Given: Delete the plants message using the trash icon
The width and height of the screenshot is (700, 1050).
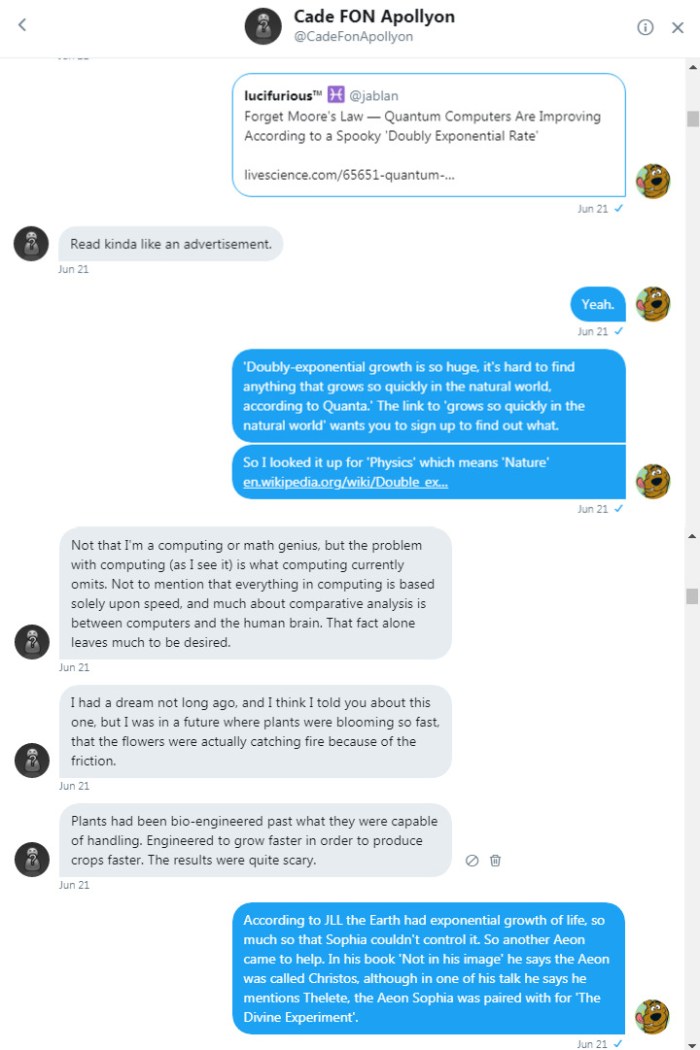Looking at the screenshot, I should [x=495, y=860].
